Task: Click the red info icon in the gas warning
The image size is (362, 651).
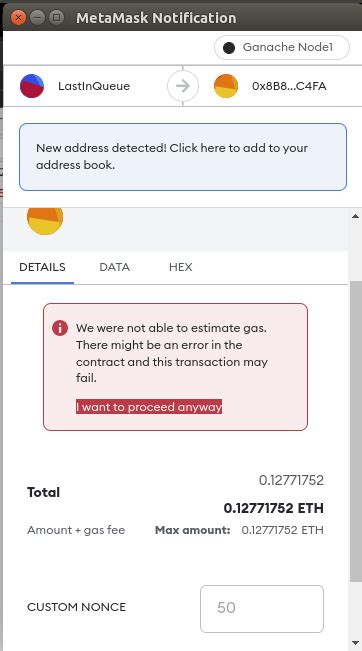Action: point(60,328)
